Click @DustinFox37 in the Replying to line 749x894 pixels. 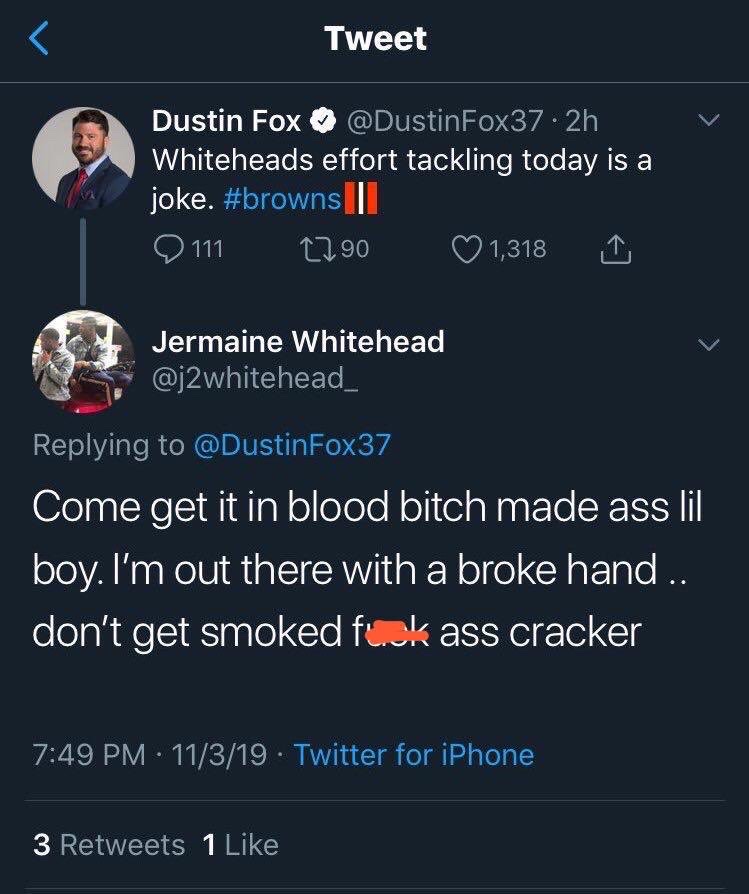(290, 444)
